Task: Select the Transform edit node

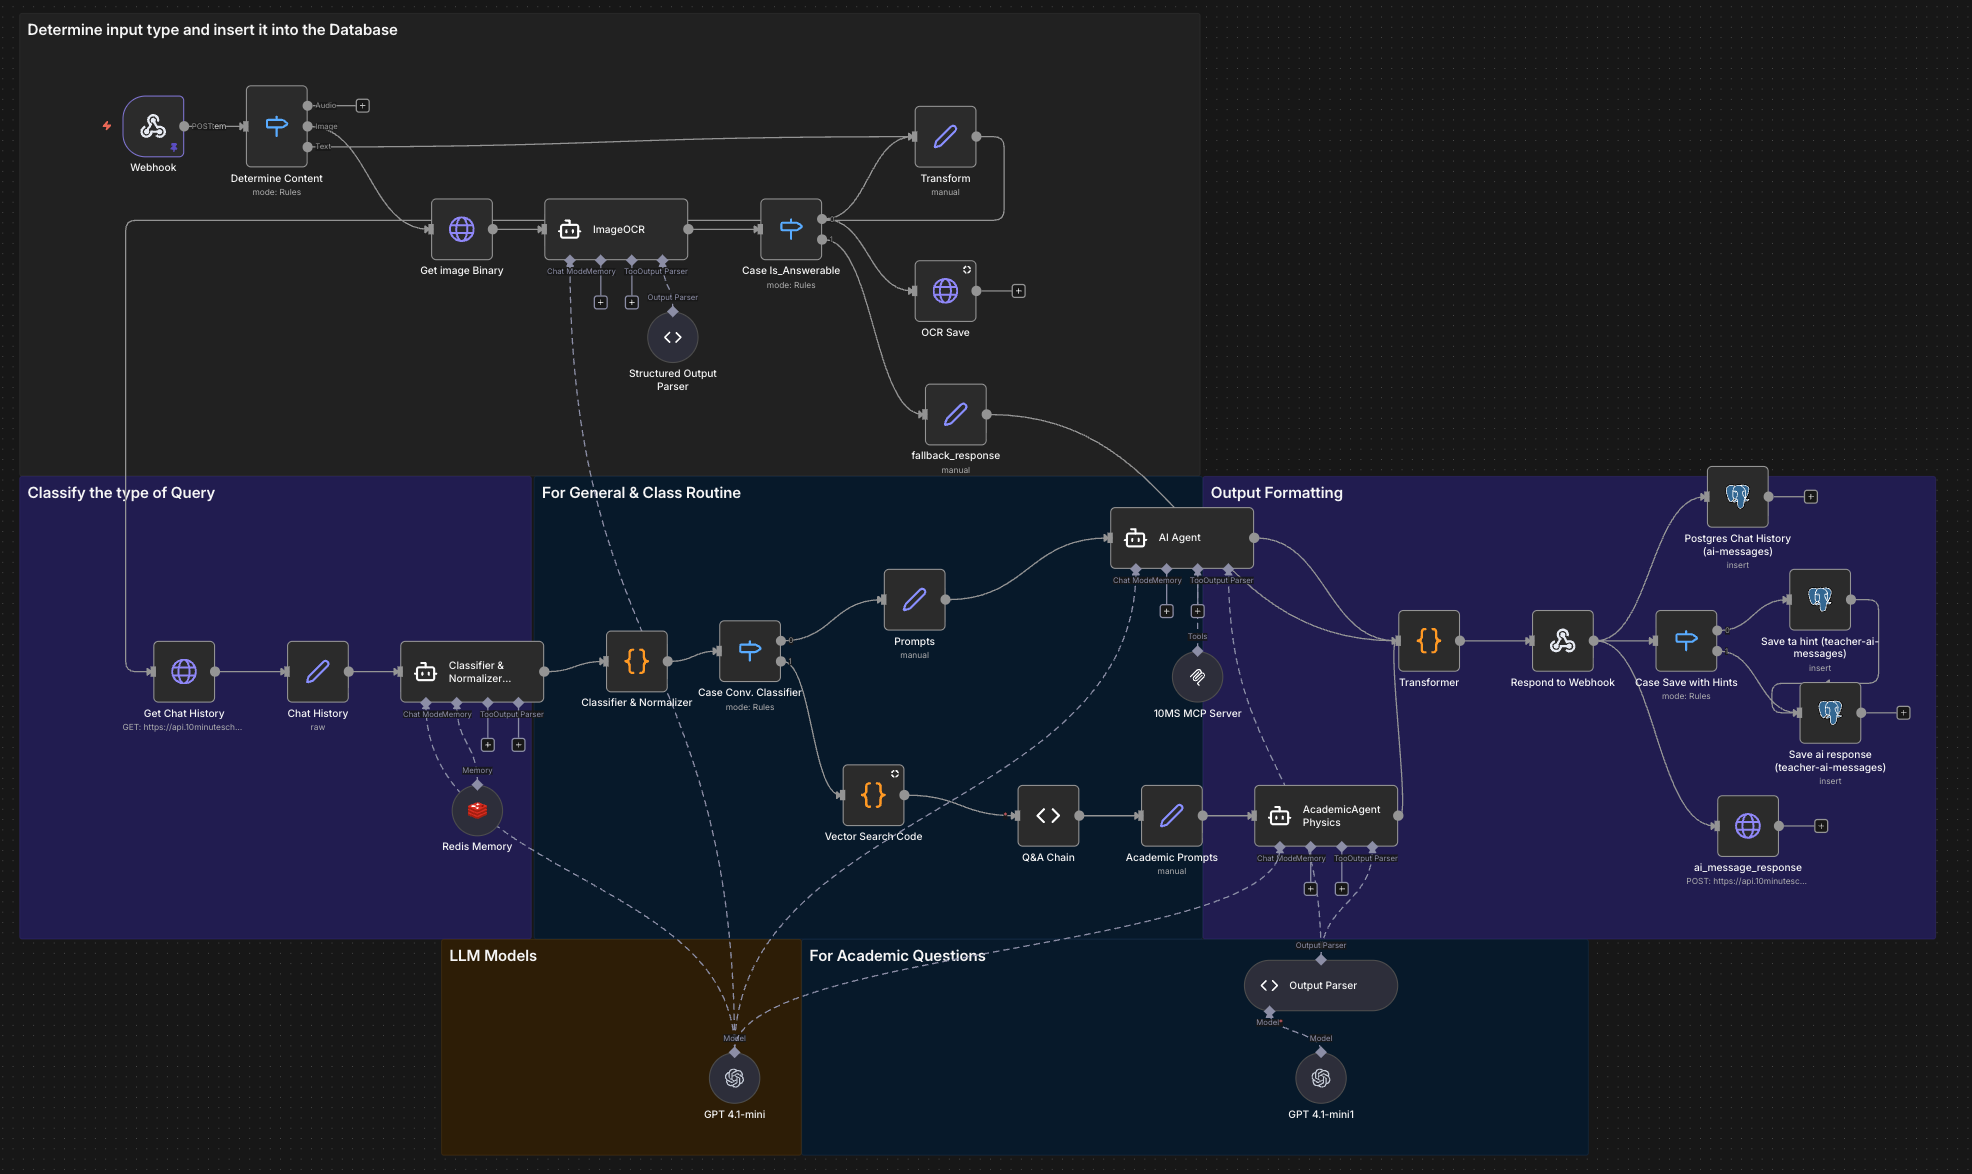Action: 945,137
